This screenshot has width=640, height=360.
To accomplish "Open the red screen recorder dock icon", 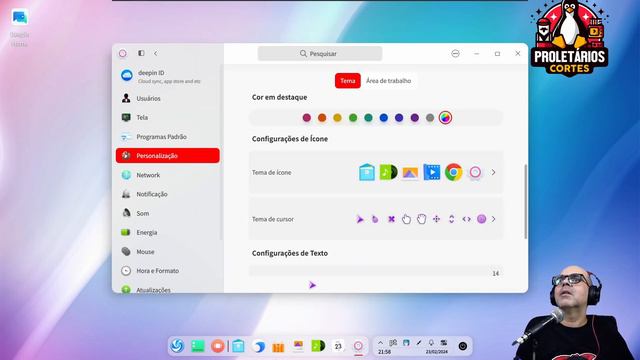I will pos(218,346).
